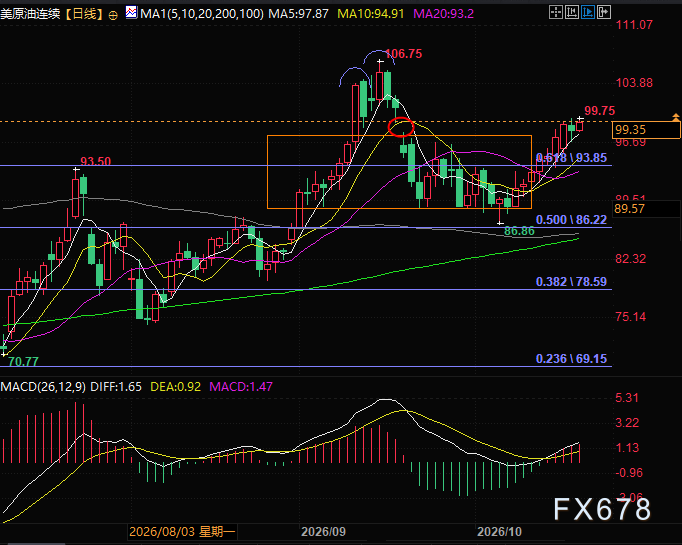Image resolution: width=682 pixels, height=545 pixels.
Task: Click the MA20:93.2 magenta legend value
Action: point(443,14)
